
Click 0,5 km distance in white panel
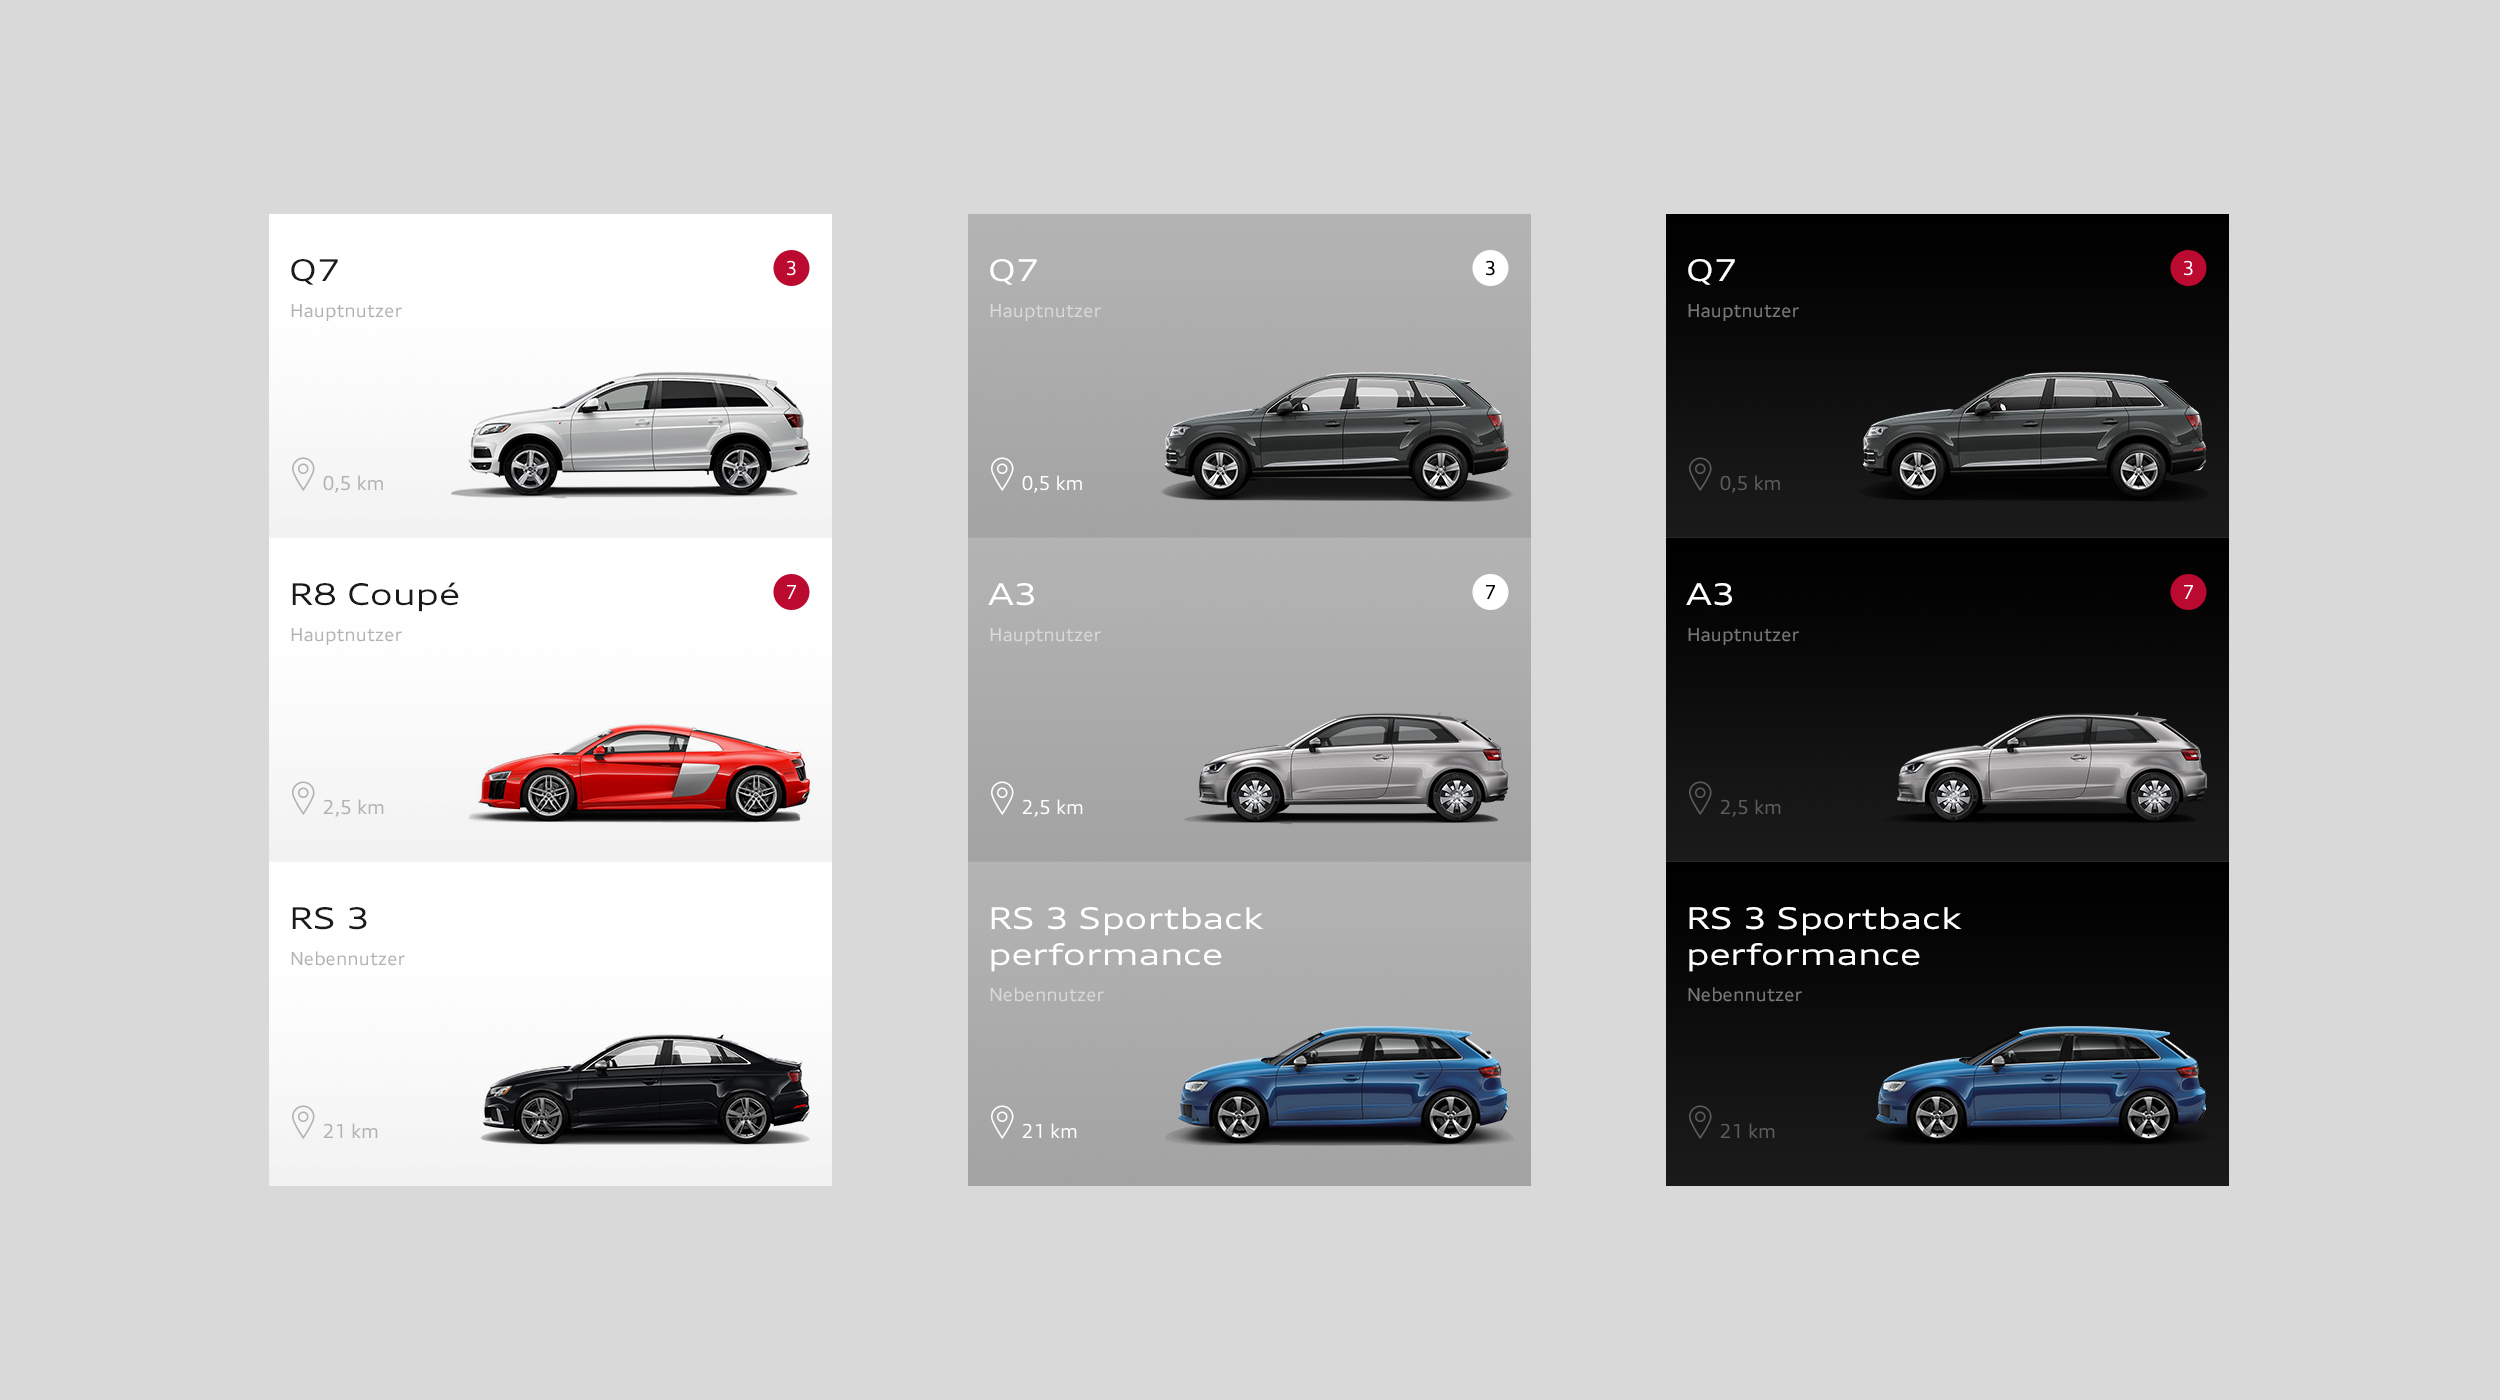pyautogui.click(x=353, y=484)
